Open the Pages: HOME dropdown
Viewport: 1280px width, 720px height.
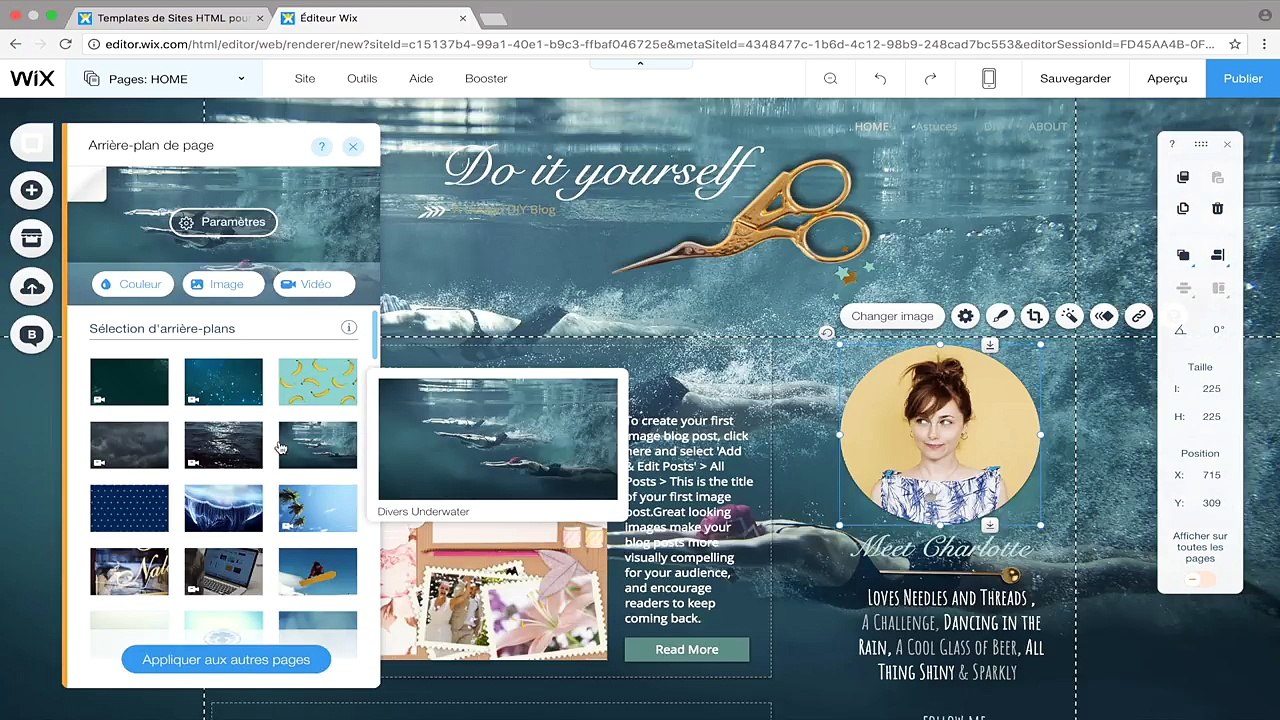164,79
